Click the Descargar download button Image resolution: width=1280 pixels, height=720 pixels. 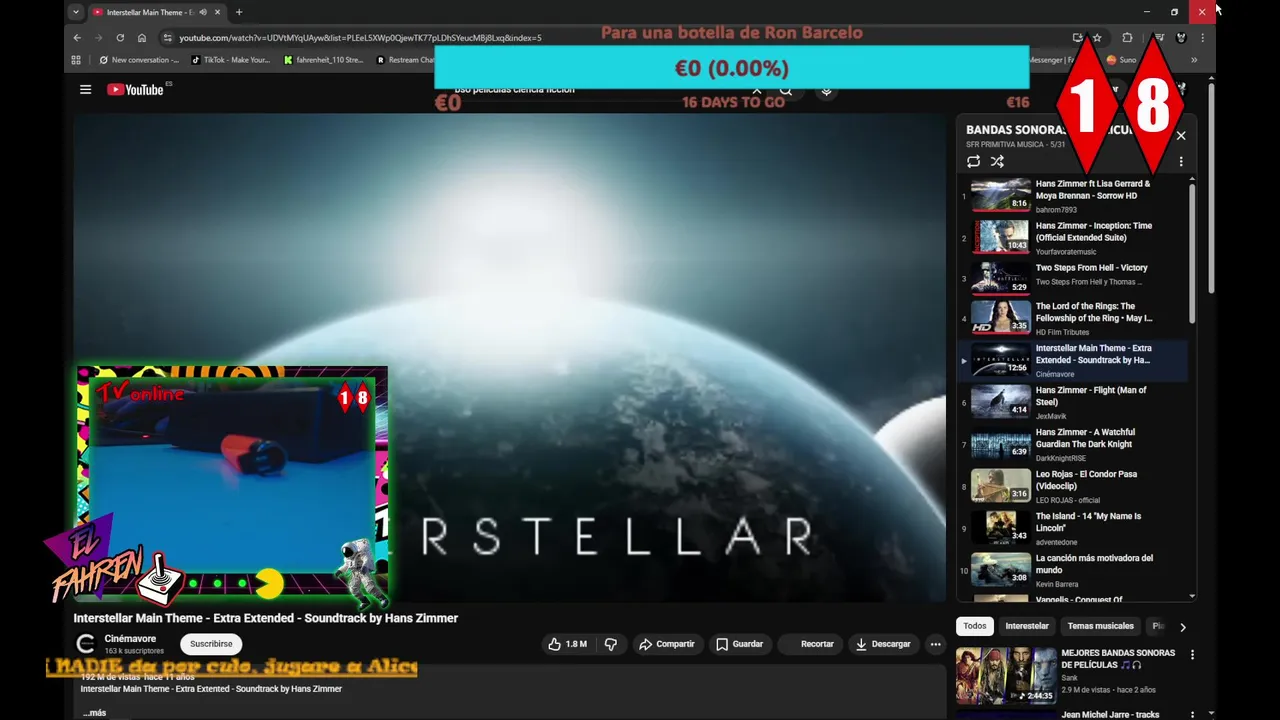pyautogui.click(x=884, y=644)
